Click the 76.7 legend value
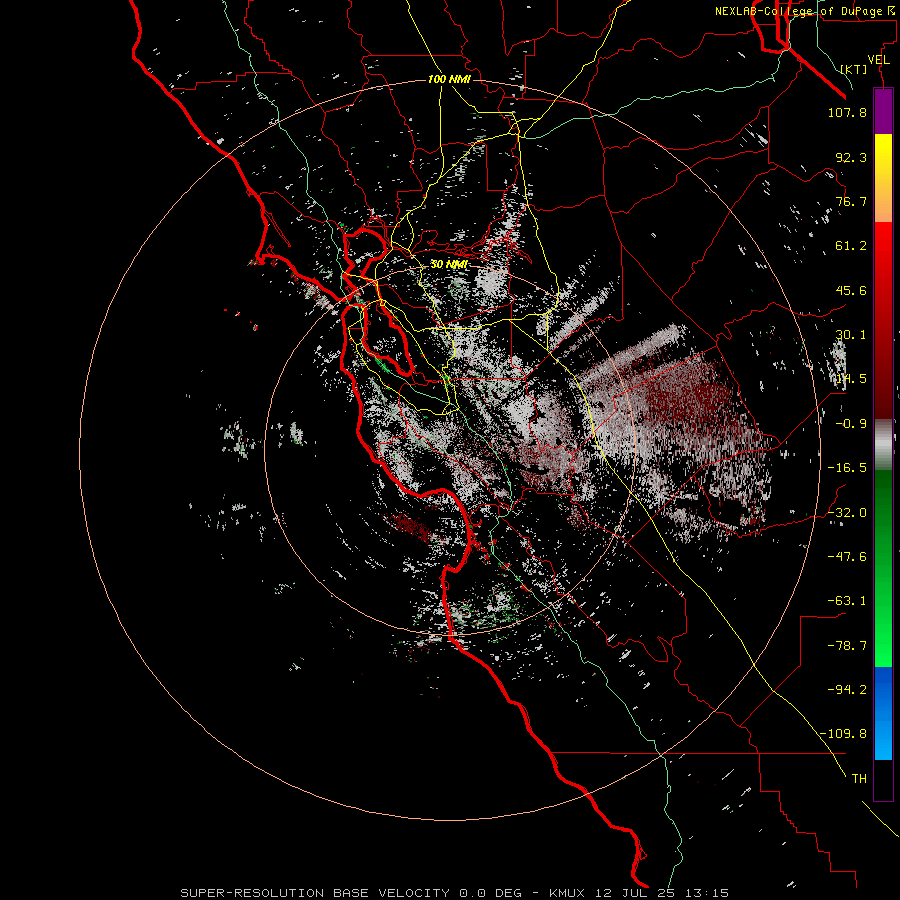This screenshot has width=900, height=900. [851, 201]
